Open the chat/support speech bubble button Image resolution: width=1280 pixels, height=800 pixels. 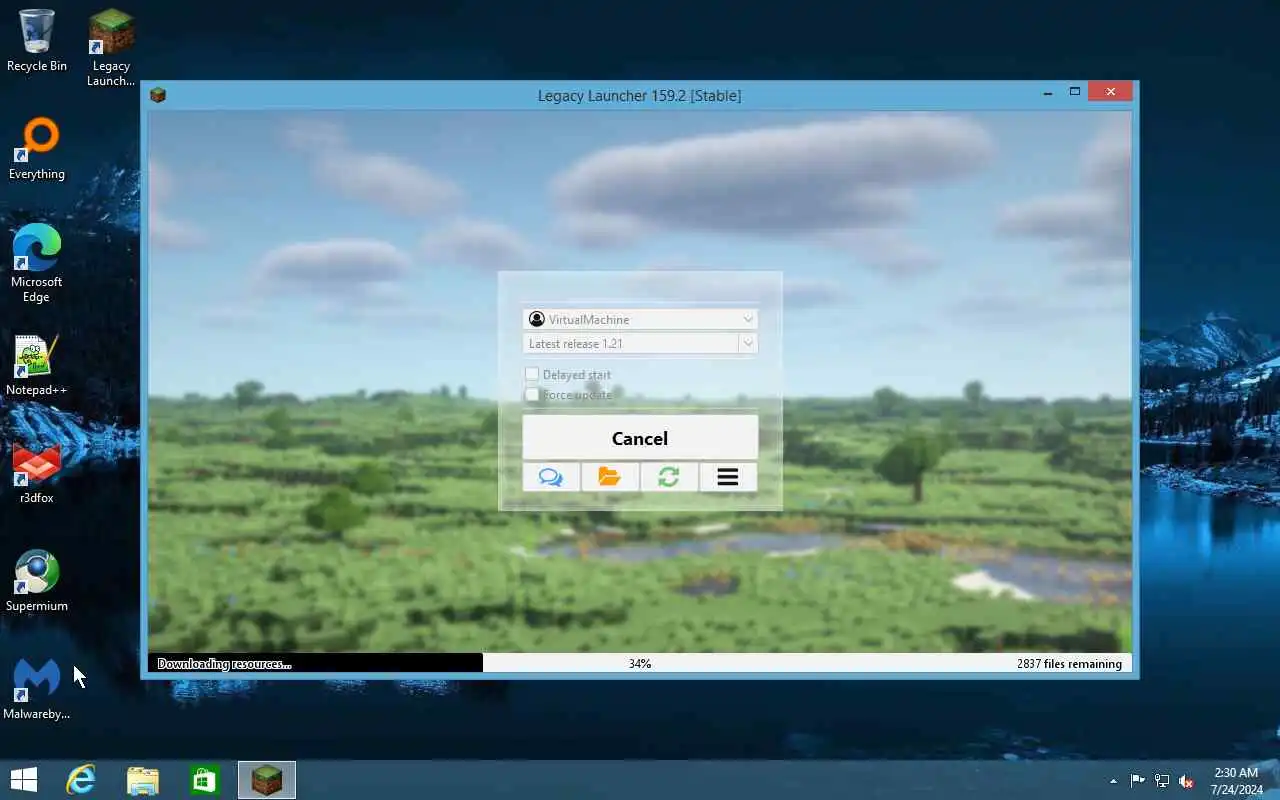(x=551, y=477)
